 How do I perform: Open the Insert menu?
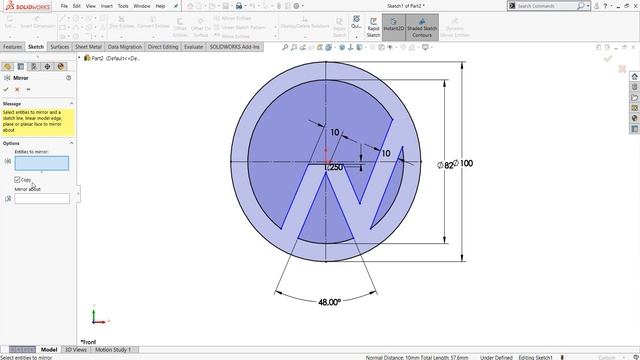coord(107,6)
